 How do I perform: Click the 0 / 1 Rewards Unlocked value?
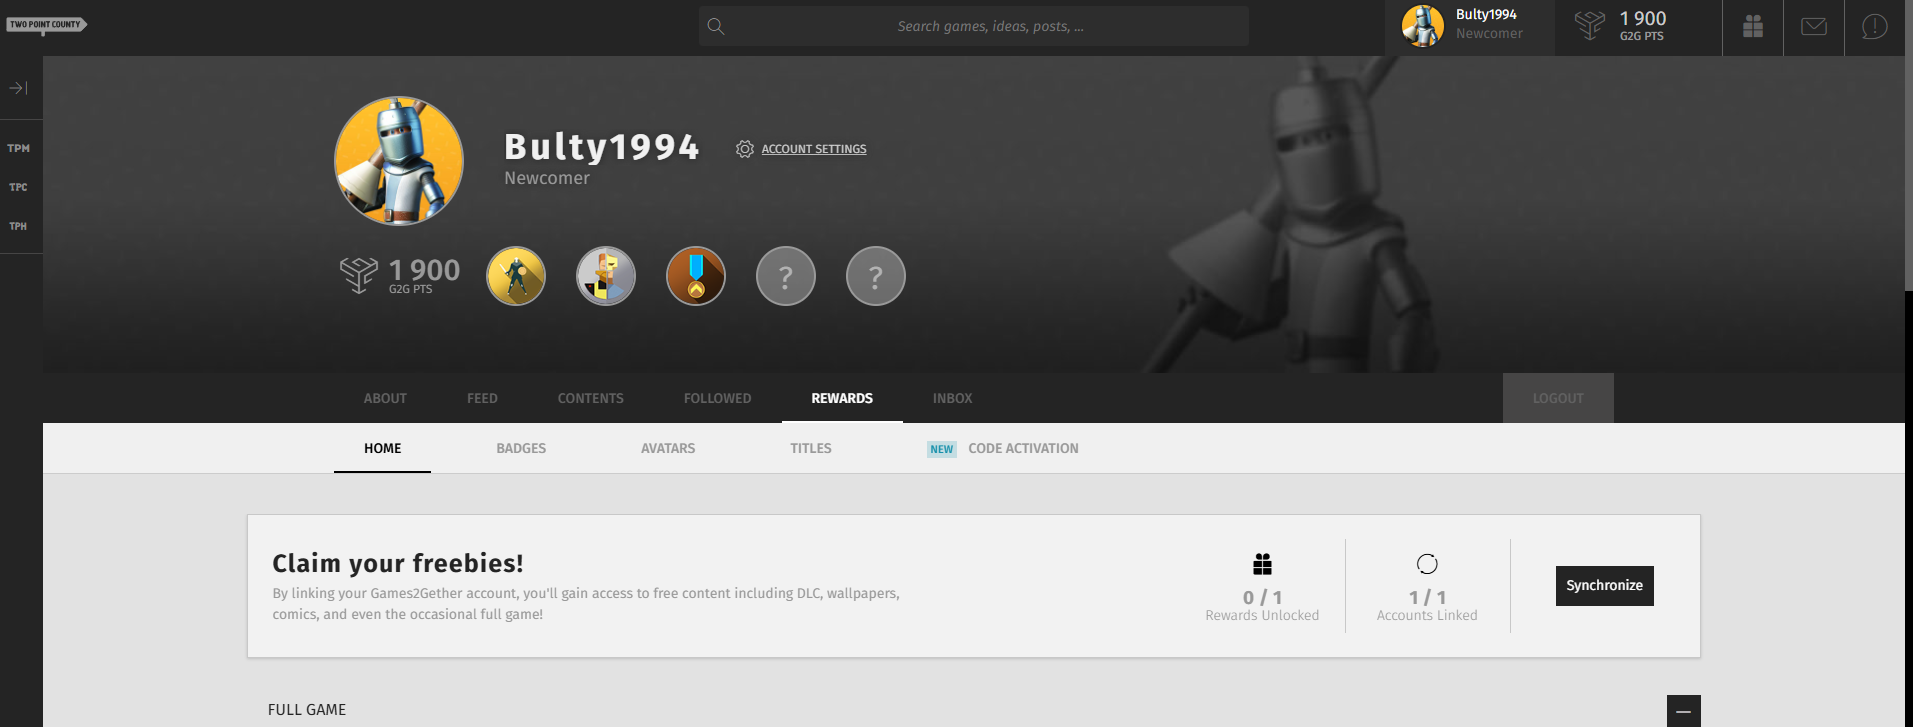click(1263, 597)
